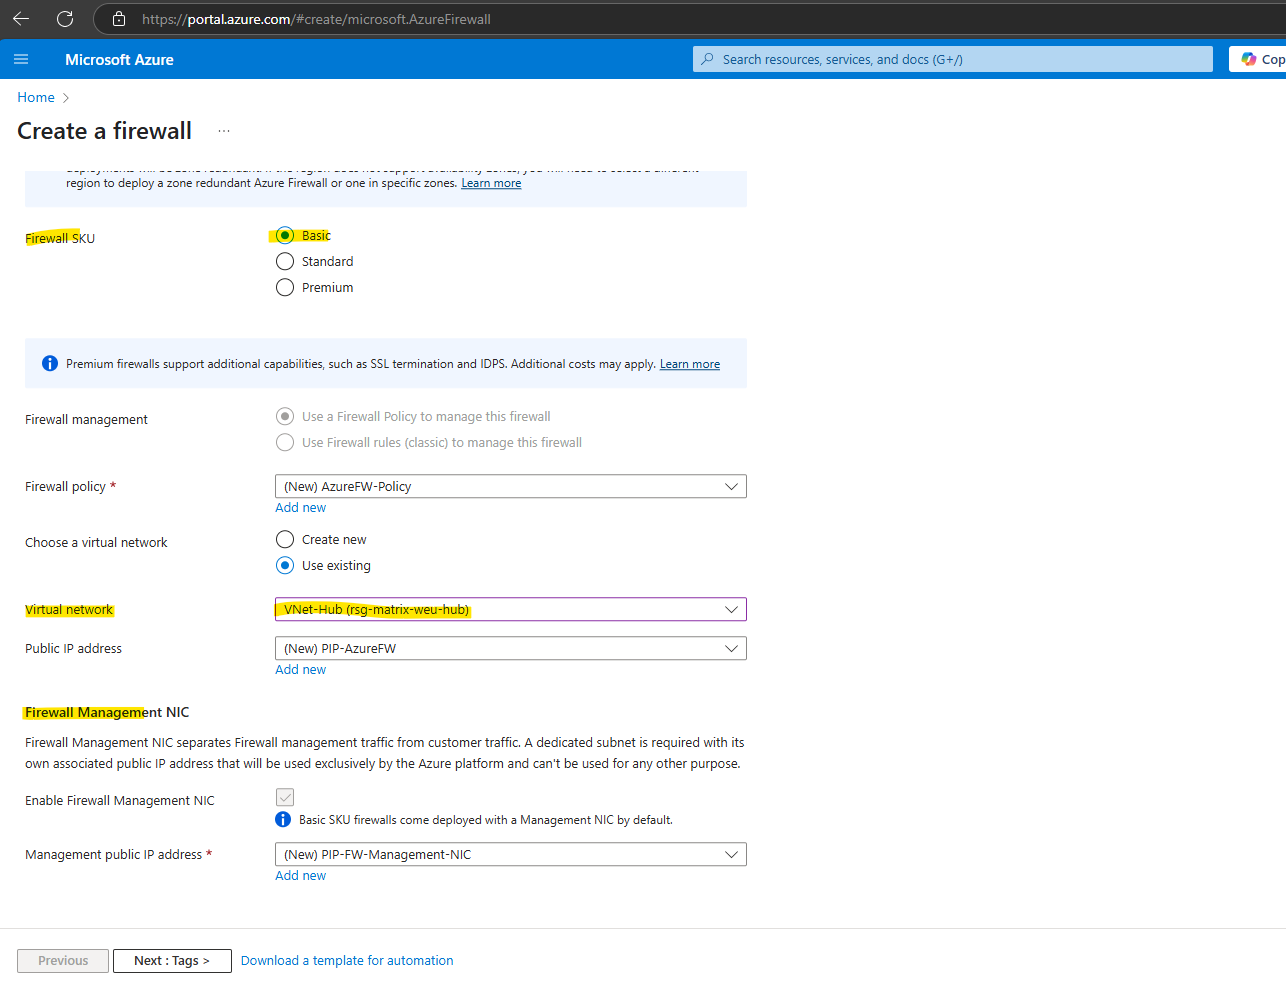The width and height of the screenshot is (1286, 985).
Task: Click the browser address bar URL
Action: [x=316, y=19]
